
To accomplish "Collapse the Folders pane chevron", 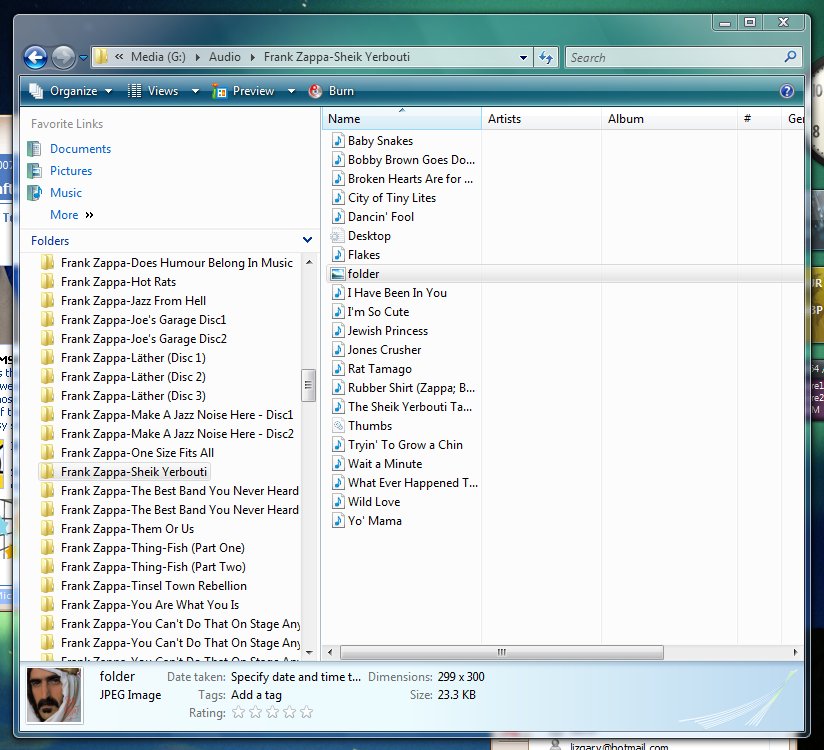I will click(307, 240).
